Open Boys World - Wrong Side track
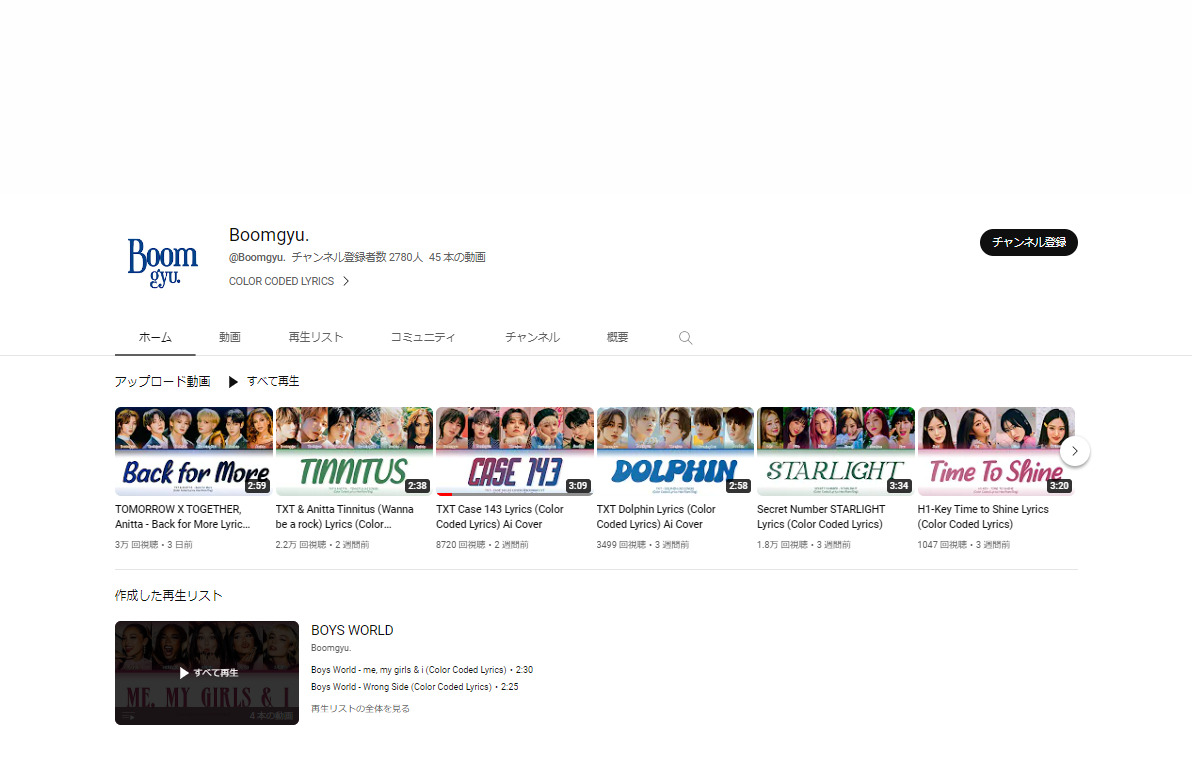This screenshot has width=1192, height=762. (x=414, y=687)
